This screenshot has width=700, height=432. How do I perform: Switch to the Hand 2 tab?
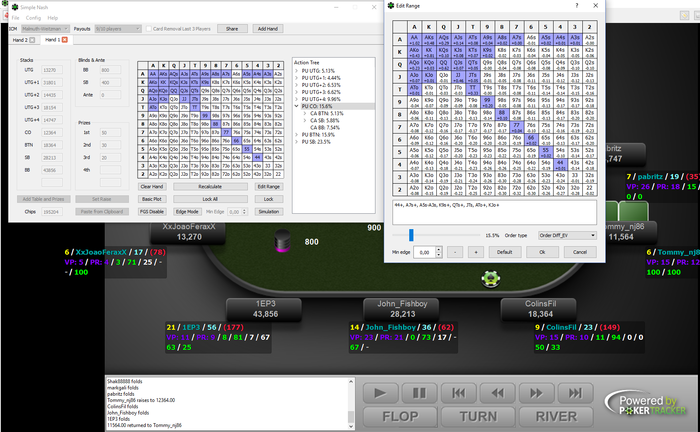pos(24,40)
